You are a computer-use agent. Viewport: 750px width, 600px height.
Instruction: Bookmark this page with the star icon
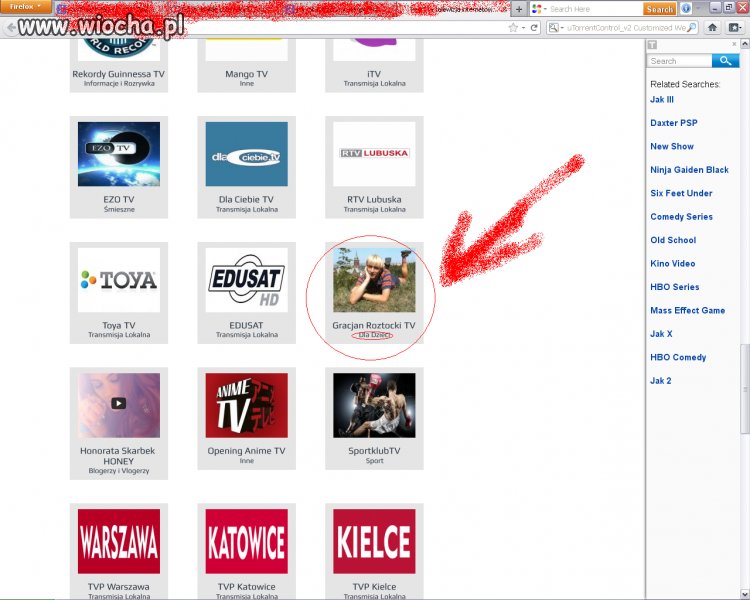point(513,28)
